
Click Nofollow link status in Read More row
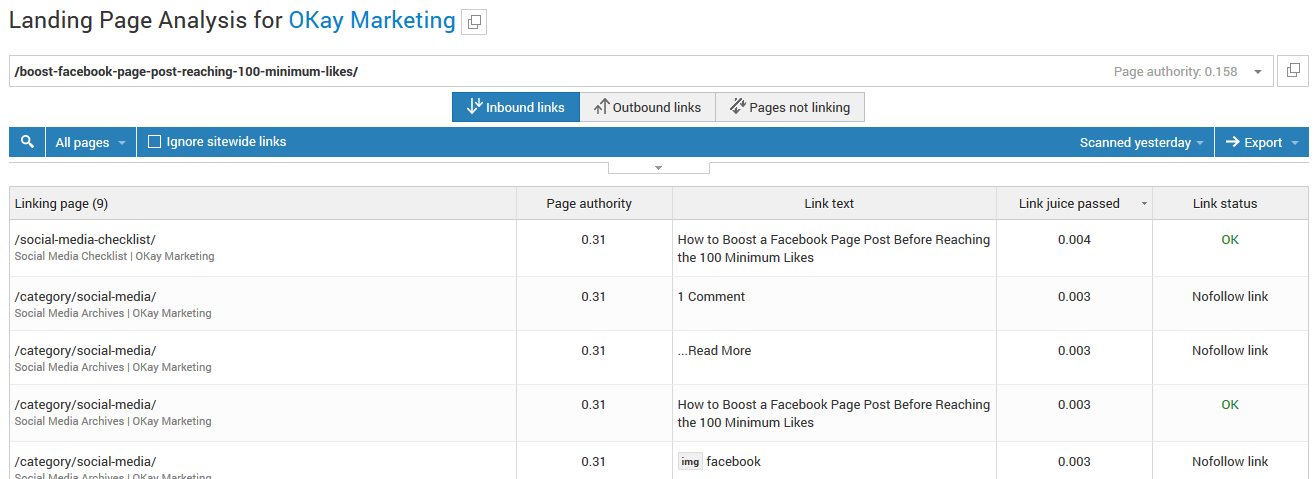1230,351
